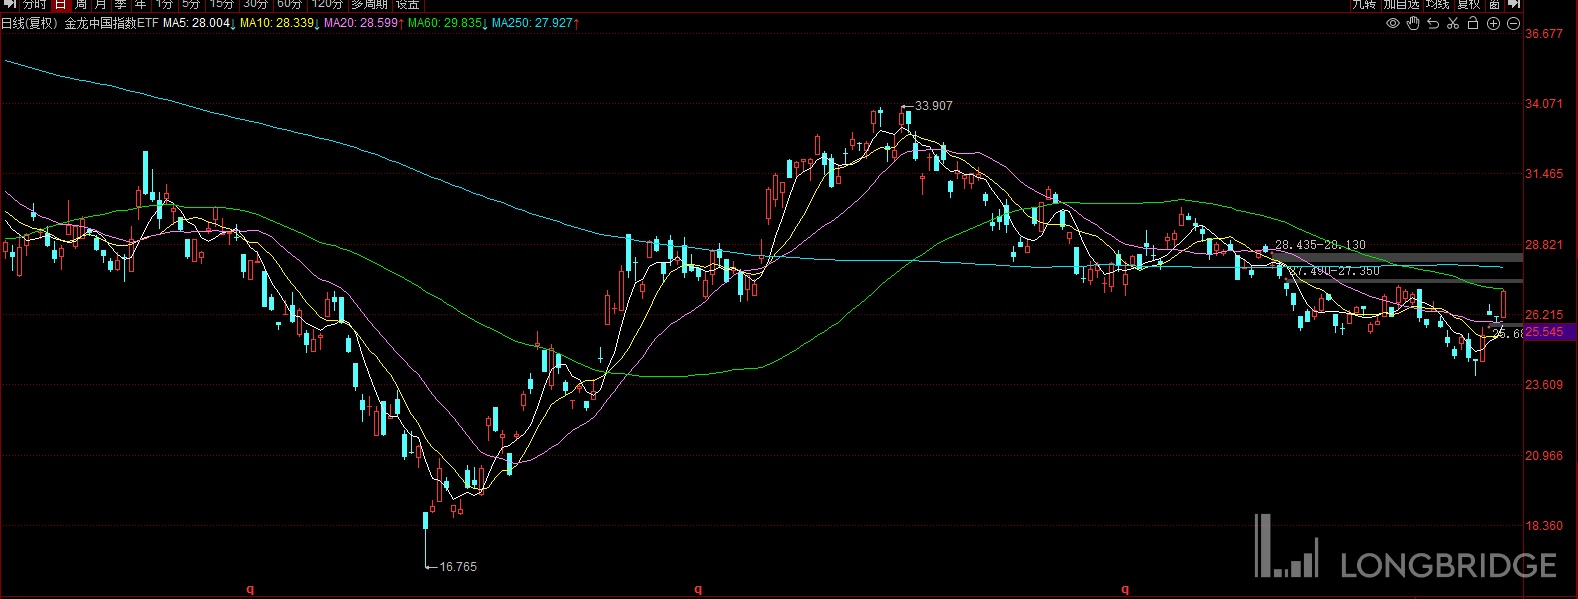This screenshot has width=1578, height=599.
Task: Select the 日 daily period tab
Action: point(60,4)
